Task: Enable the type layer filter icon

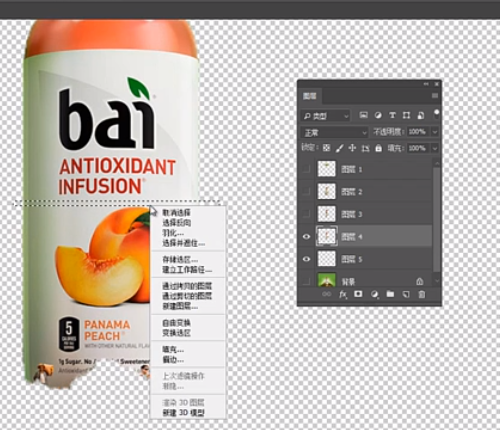Action: [x=392, y=115]
